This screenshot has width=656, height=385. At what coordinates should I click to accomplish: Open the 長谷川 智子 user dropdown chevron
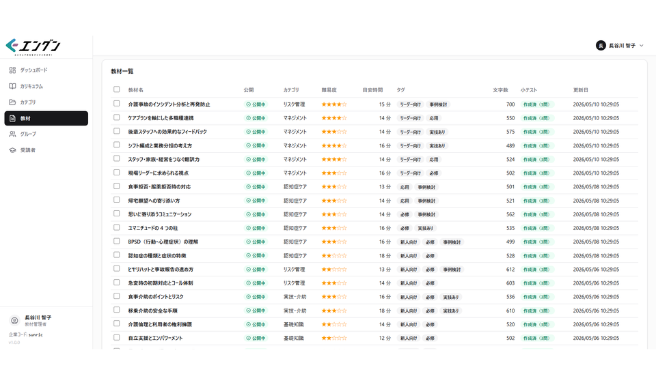(641, 46)
